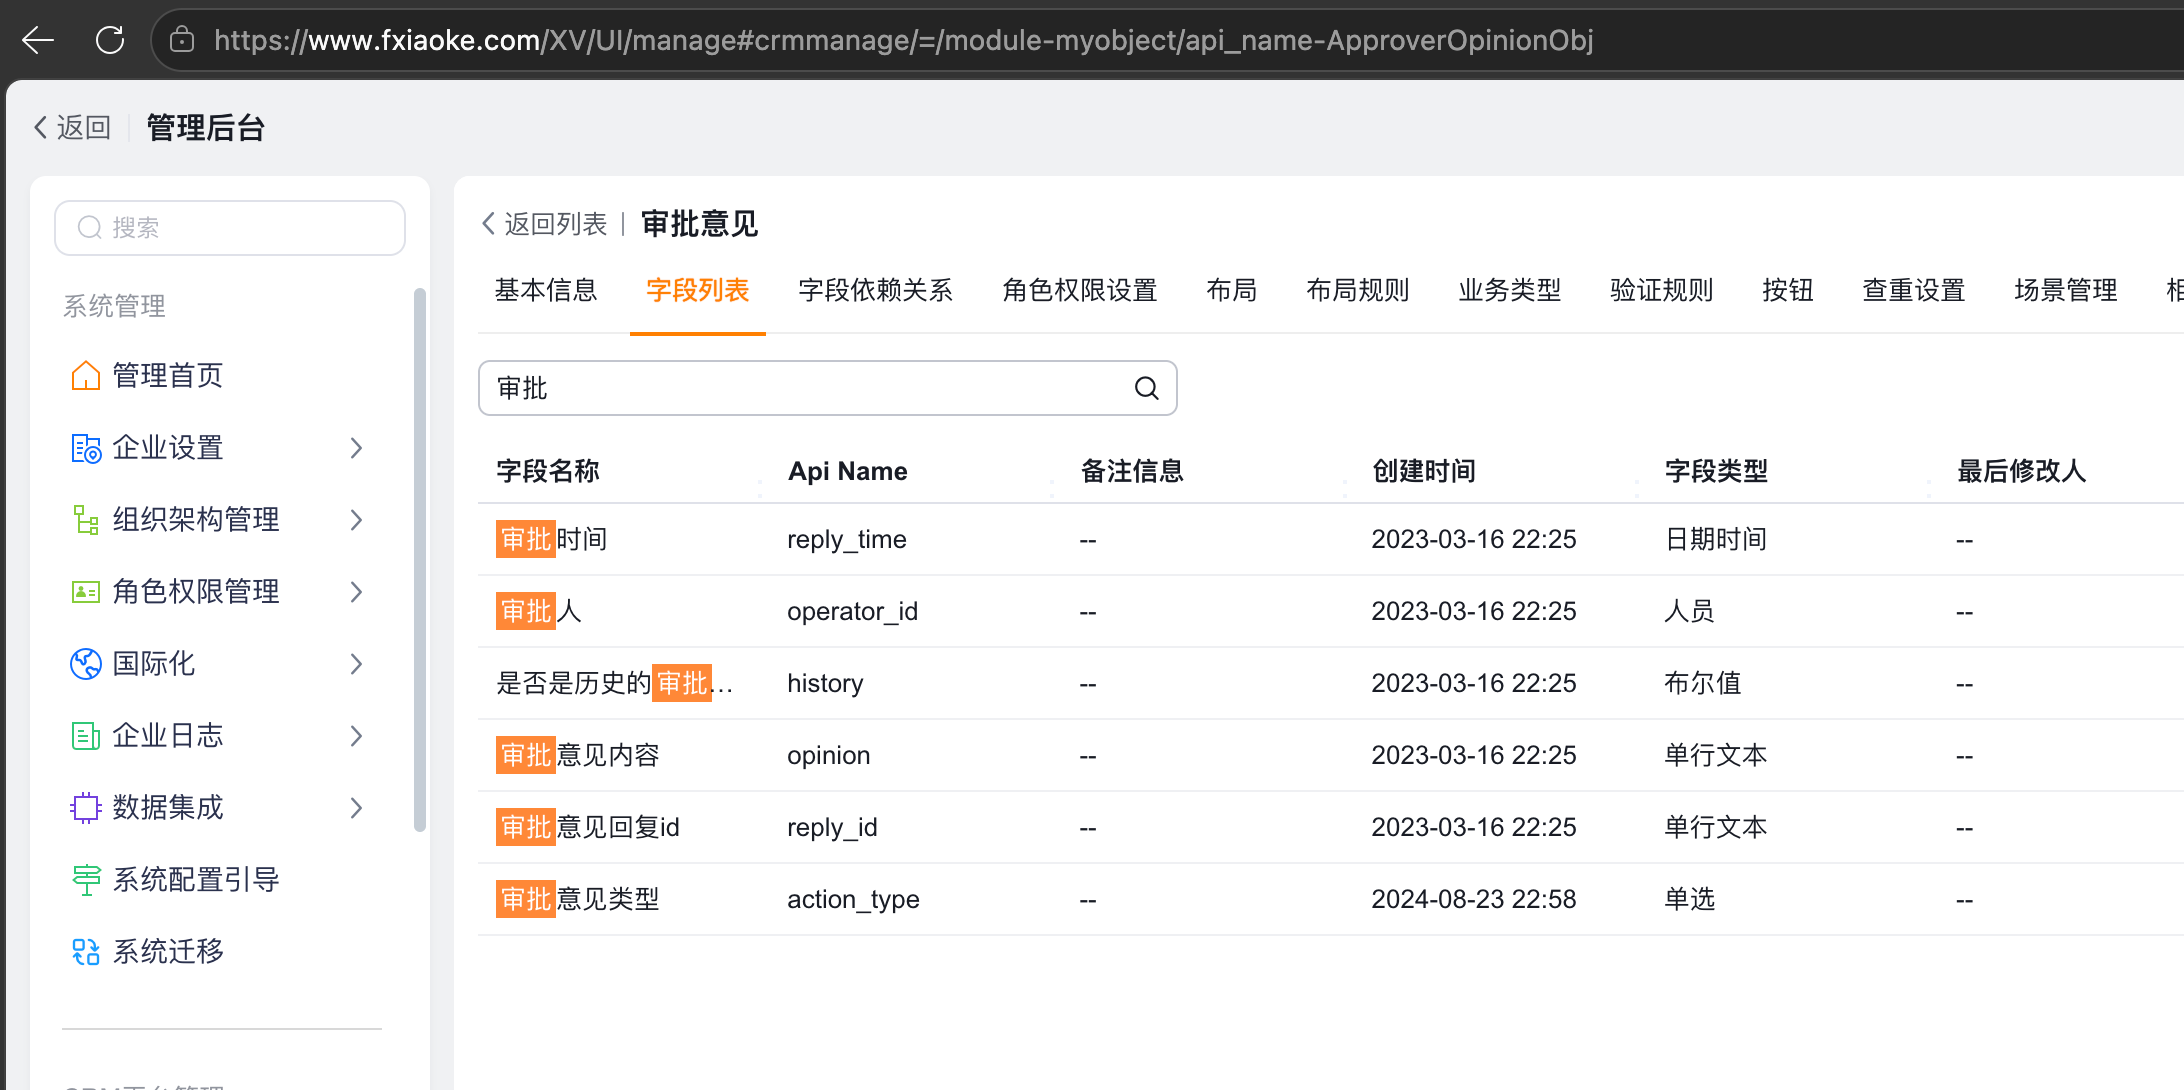Viewport: 2184px width, 1090px height.
Task: Click the sidebar vertical scrollbar
Action: (420, 560)
